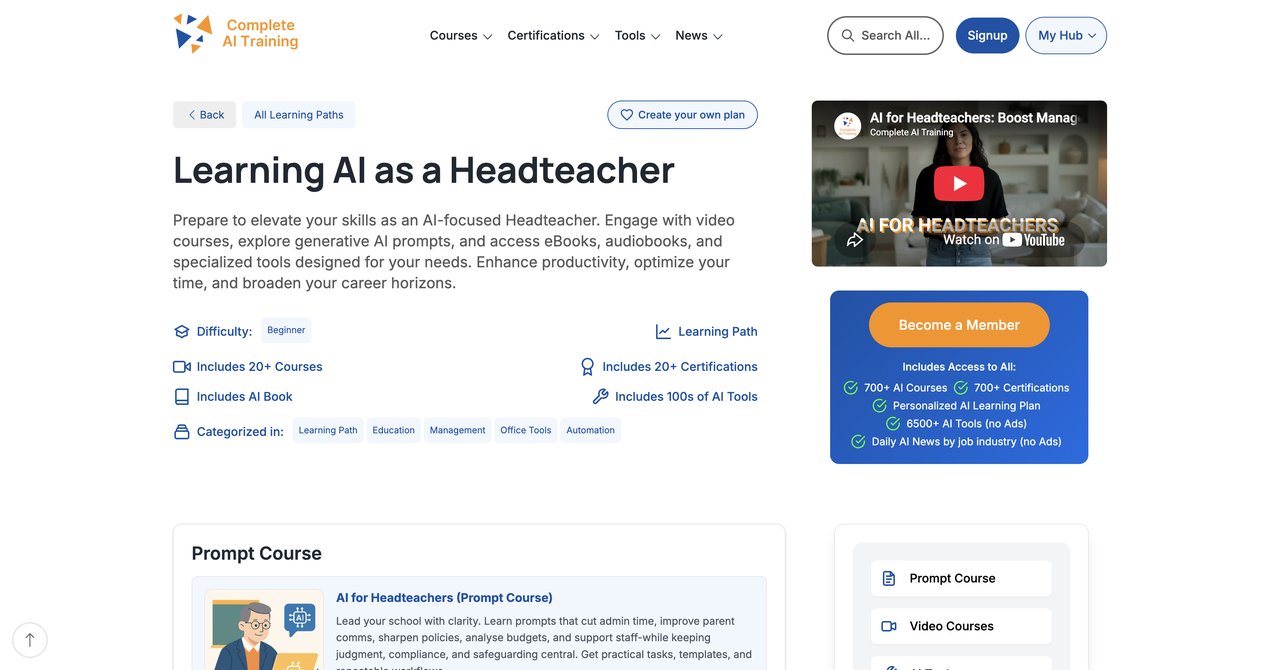Select the Learning Path category tag
The width and height of the screenshot is (1280, 670).
[x=328, y=431]
